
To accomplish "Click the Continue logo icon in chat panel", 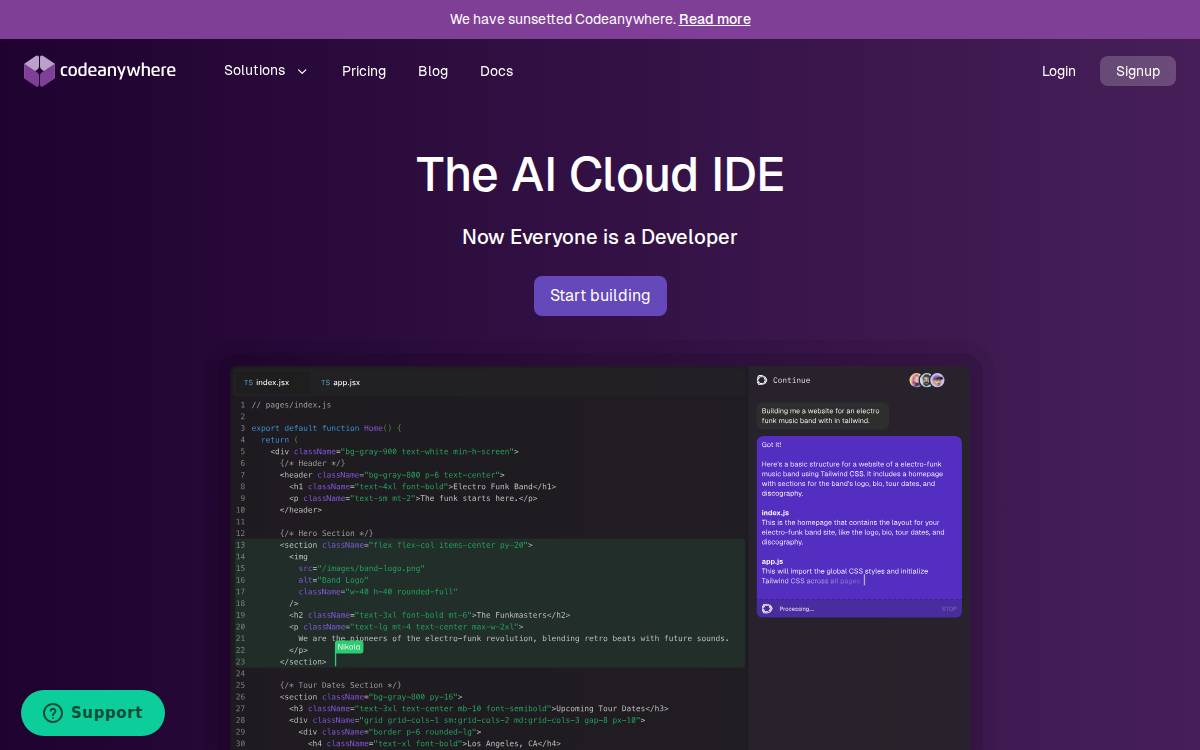I will pyautogui.click(x=762, y=380).
